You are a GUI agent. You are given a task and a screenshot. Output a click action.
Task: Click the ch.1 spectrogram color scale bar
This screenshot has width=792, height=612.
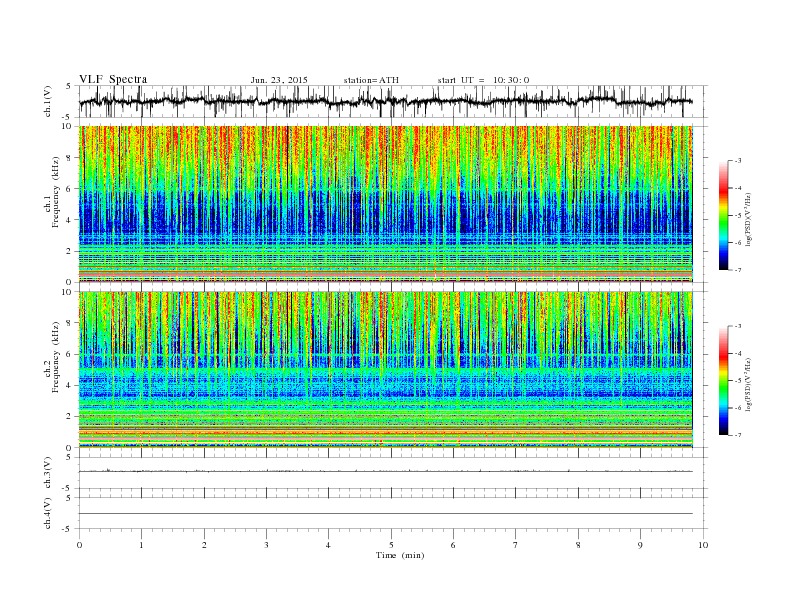point(723,215)
